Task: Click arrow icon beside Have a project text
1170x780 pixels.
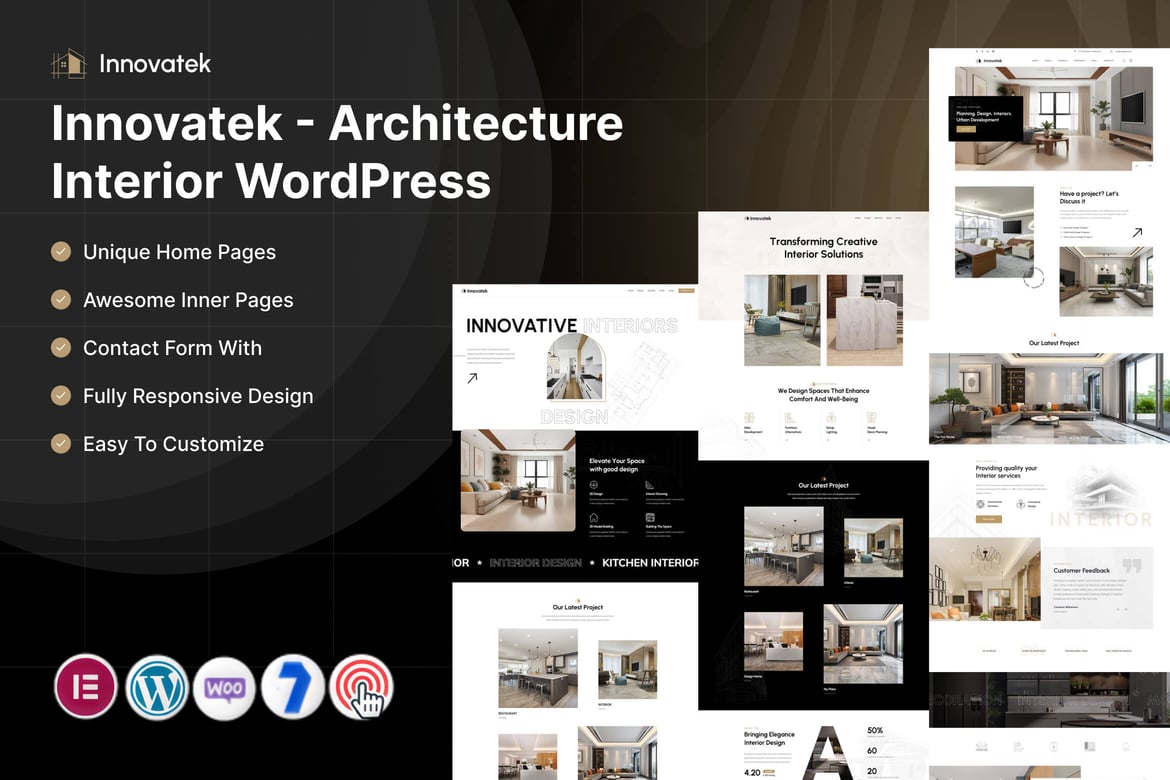Action: click(x=1137, y=233)
